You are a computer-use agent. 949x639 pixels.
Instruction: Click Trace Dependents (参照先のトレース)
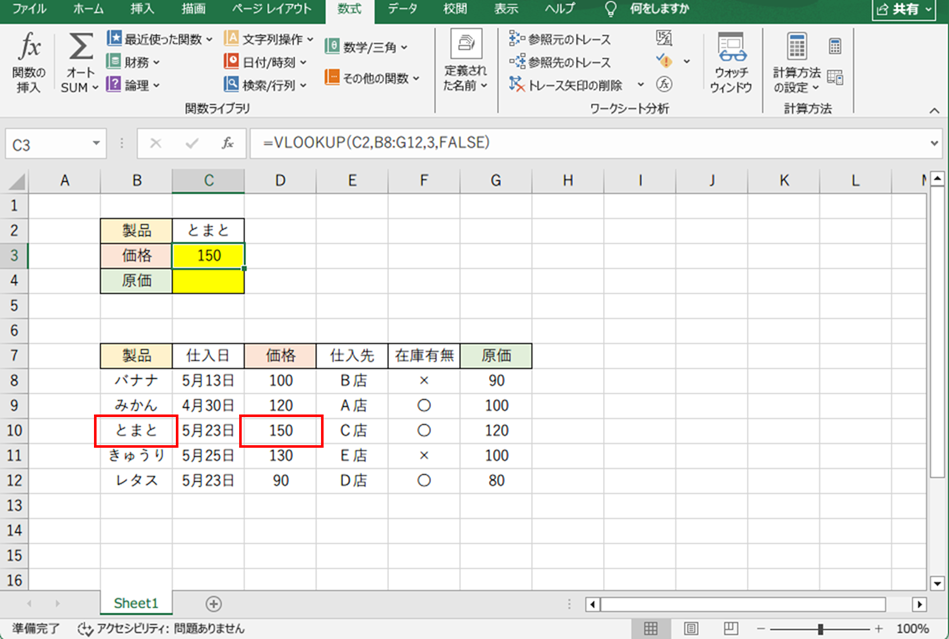pyautogui.click(x=560, y=62)
